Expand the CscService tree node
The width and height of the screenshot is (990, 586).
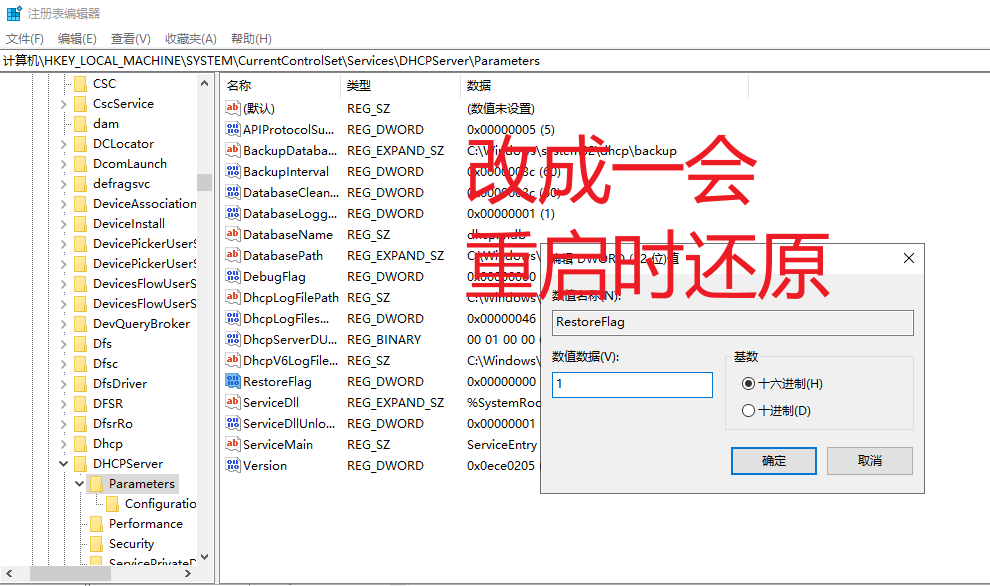64,104
